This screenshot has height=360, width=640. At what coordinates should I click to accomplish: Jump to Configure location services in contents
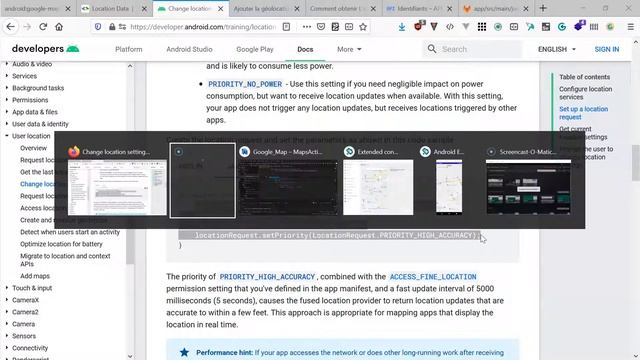[x=585, y=93]
